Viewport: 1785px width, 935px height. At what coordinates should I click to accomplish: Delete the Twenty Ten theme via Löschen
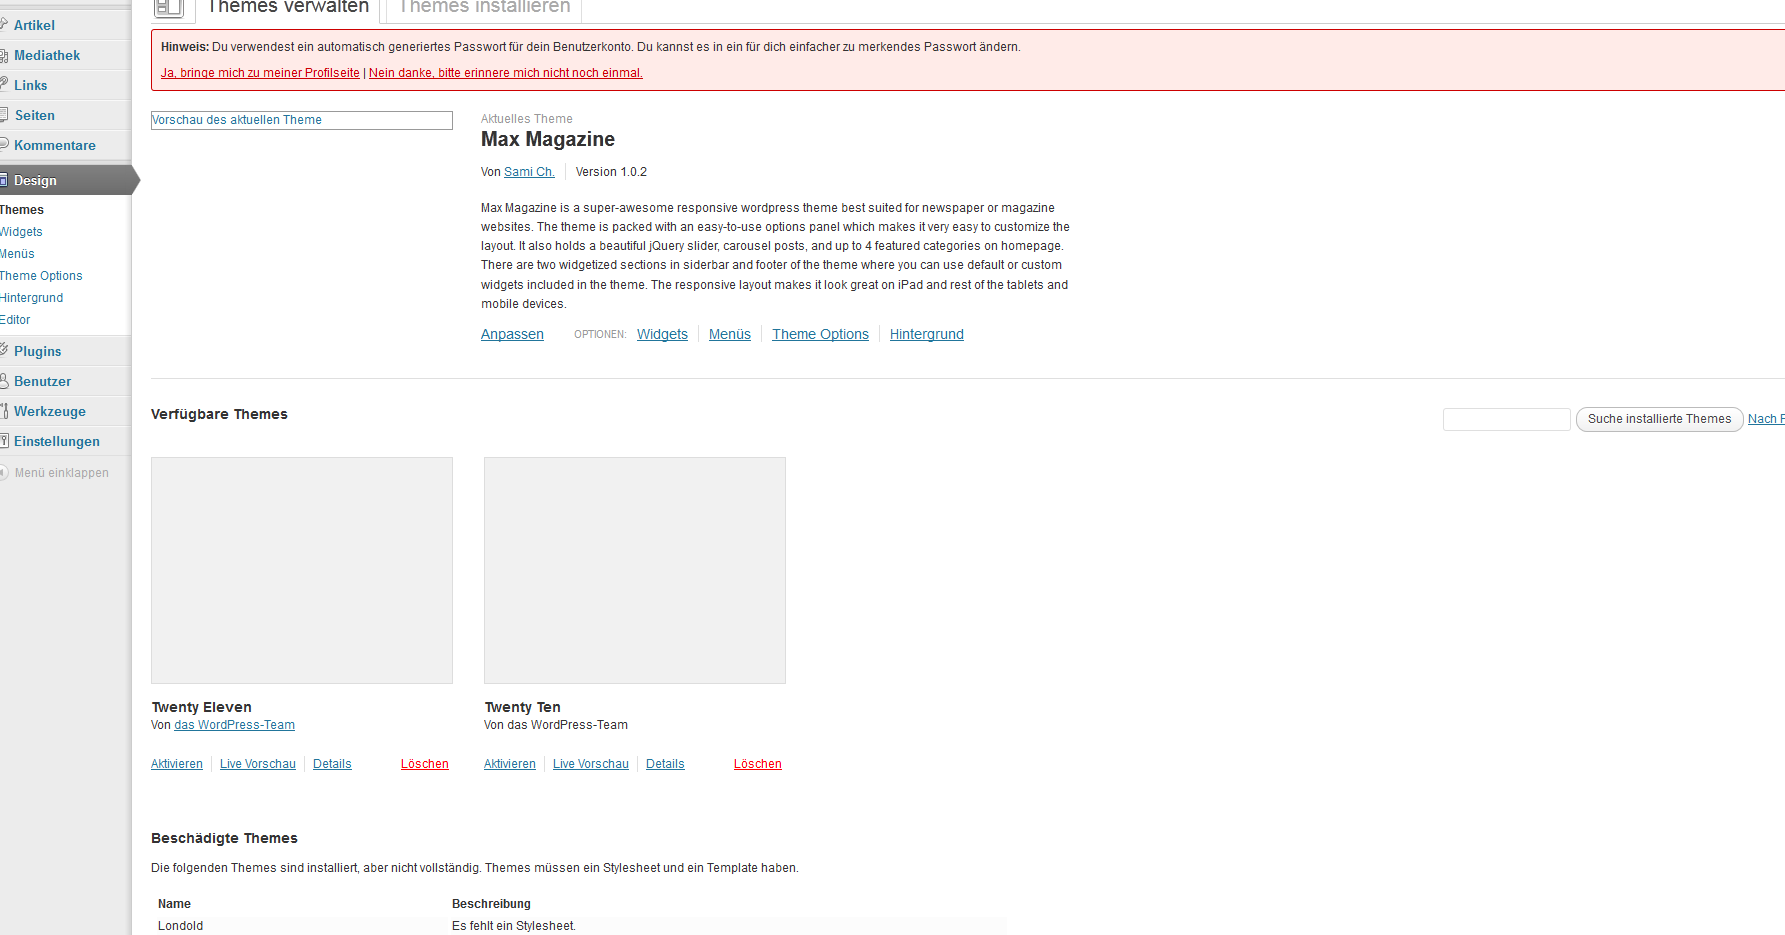coord(757,764)
